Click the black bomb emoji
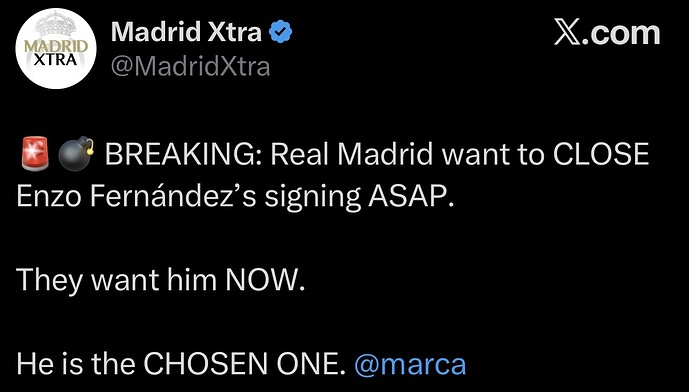Screen dimensions: 689x392 76,154
